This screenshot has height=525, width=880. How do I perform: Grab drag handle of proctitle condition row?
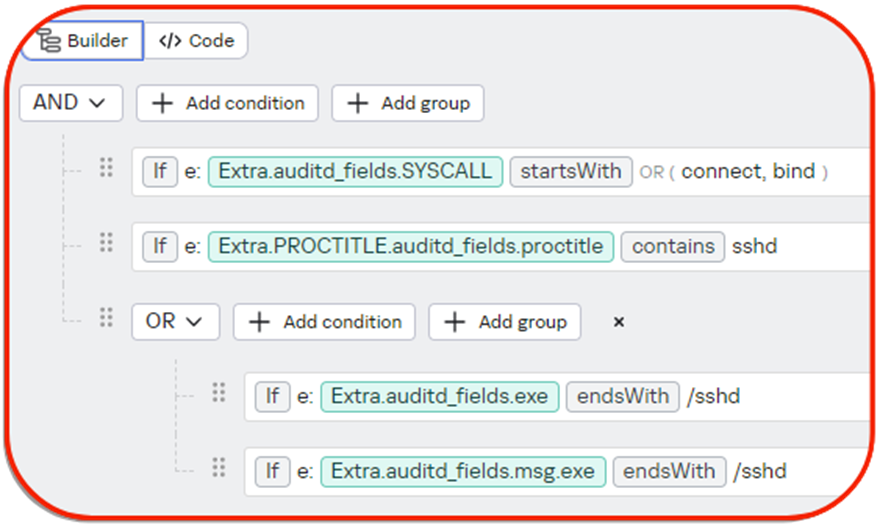tap(106, 243)
